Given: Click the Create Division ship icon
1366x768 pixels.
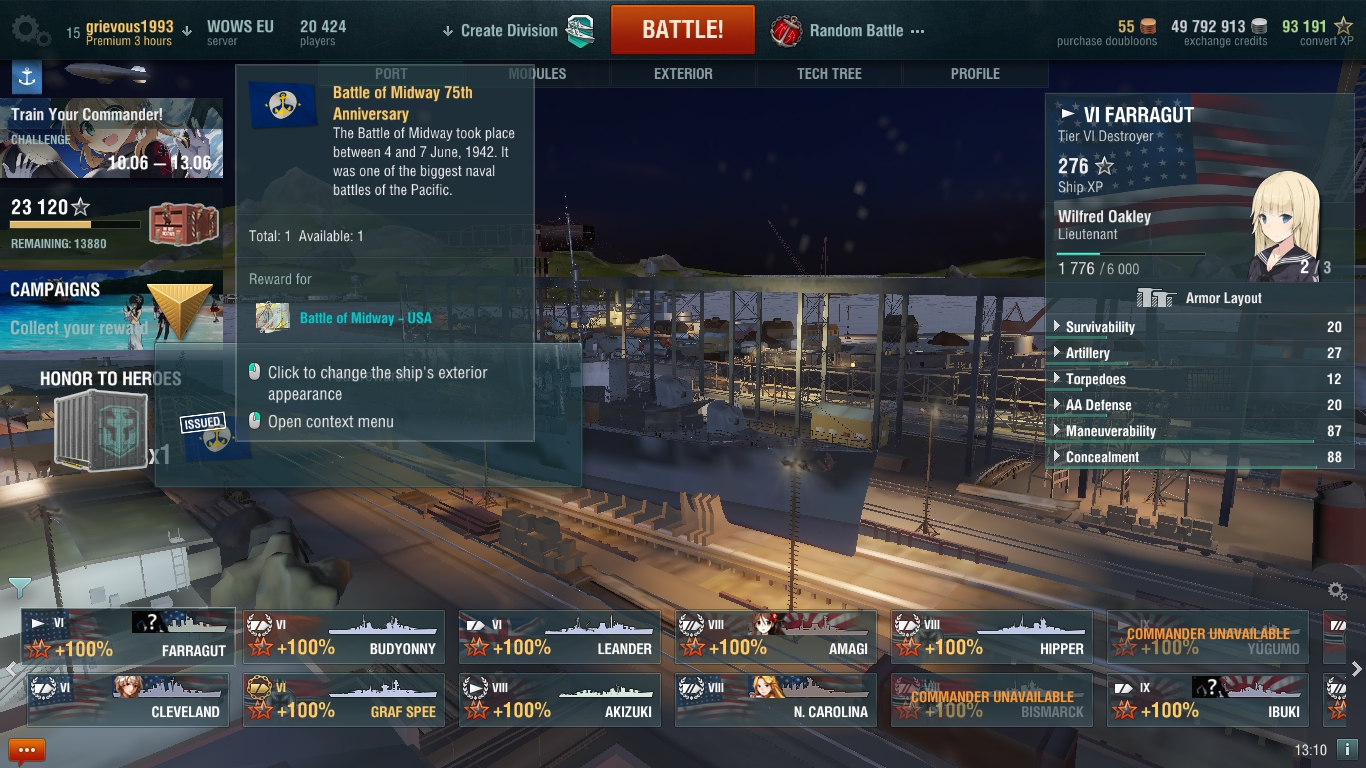Looking at the screenshot, I should click(580, 30).
